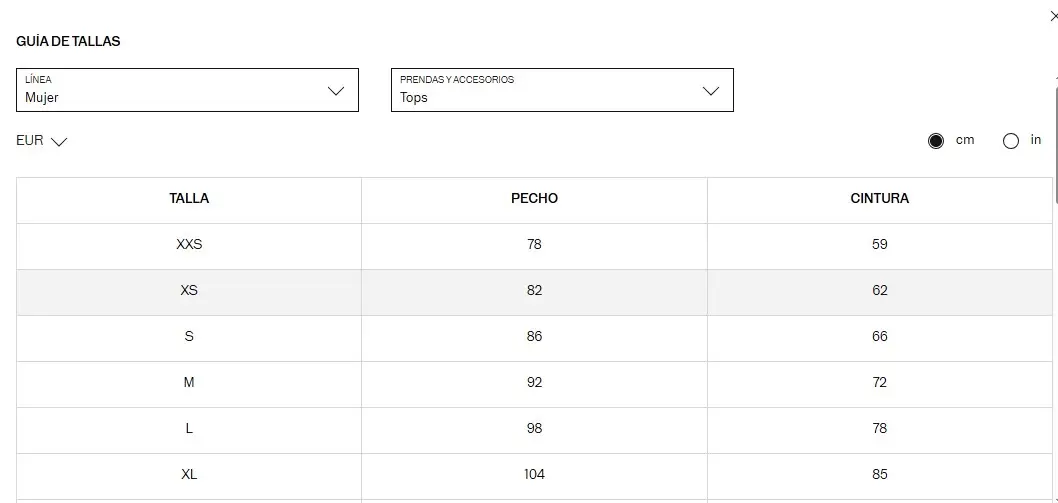
Task: Select the S size row
Action: (534, 338)
